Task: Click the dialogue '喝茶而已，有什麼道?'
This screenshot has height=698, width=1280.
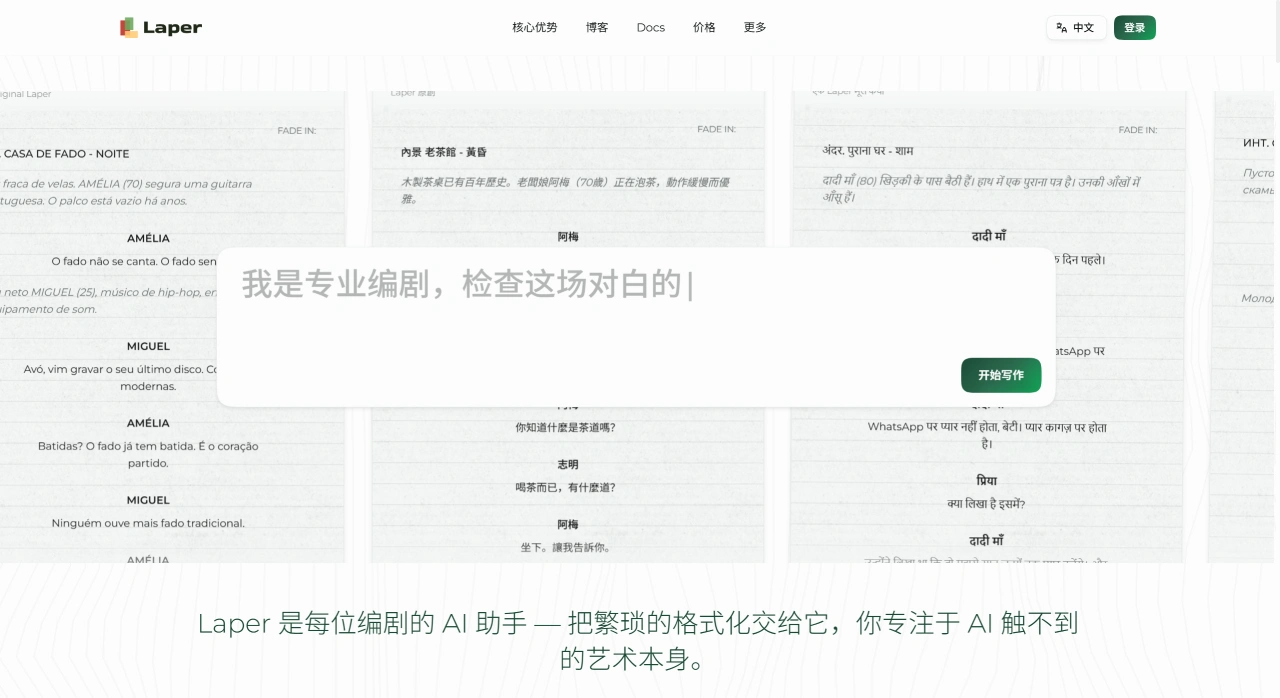Action: tap(565, 487)
